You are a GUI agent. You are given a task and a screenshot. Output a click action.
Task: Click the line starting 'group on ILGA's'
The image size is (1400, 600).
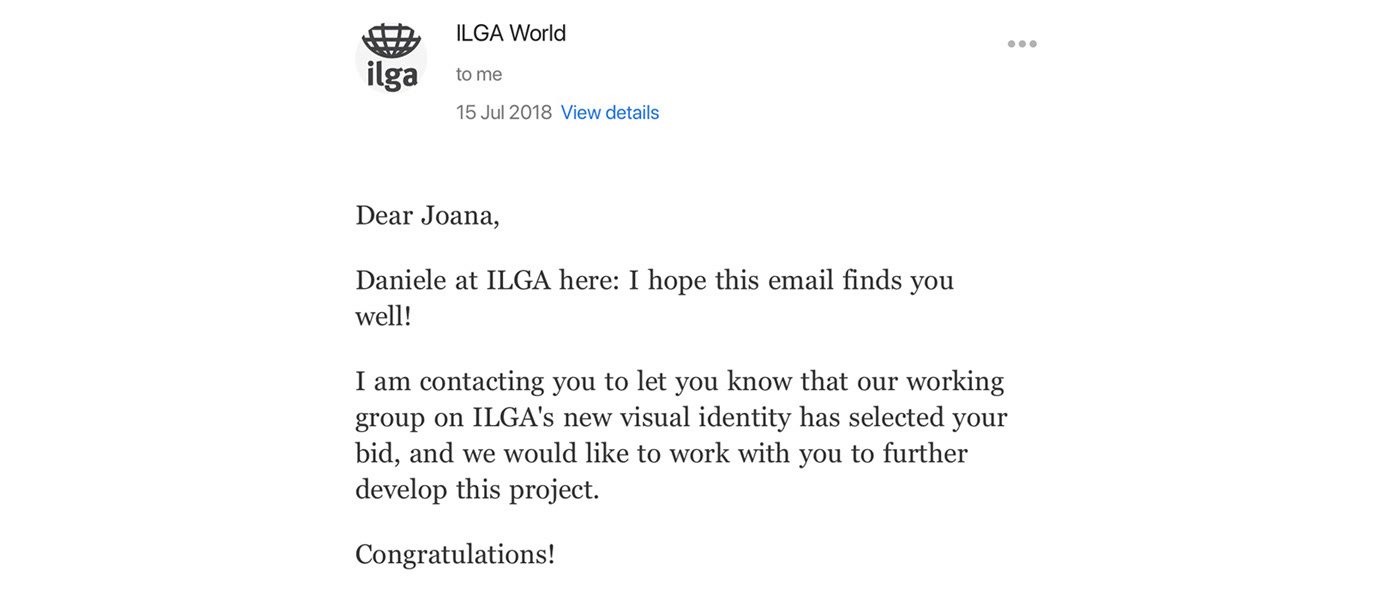pyautogui.click(x=681, y=417)
